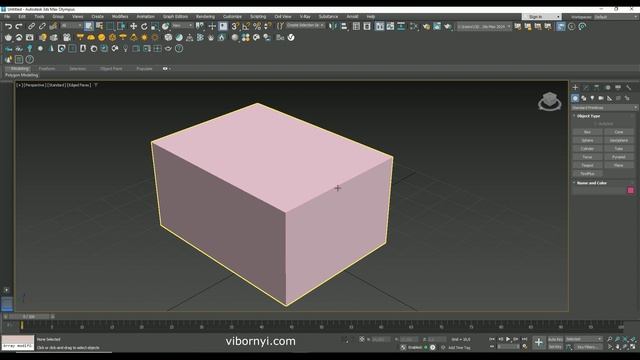
Task: Collapse the Name and Color rollout
Action: point(591,183)
